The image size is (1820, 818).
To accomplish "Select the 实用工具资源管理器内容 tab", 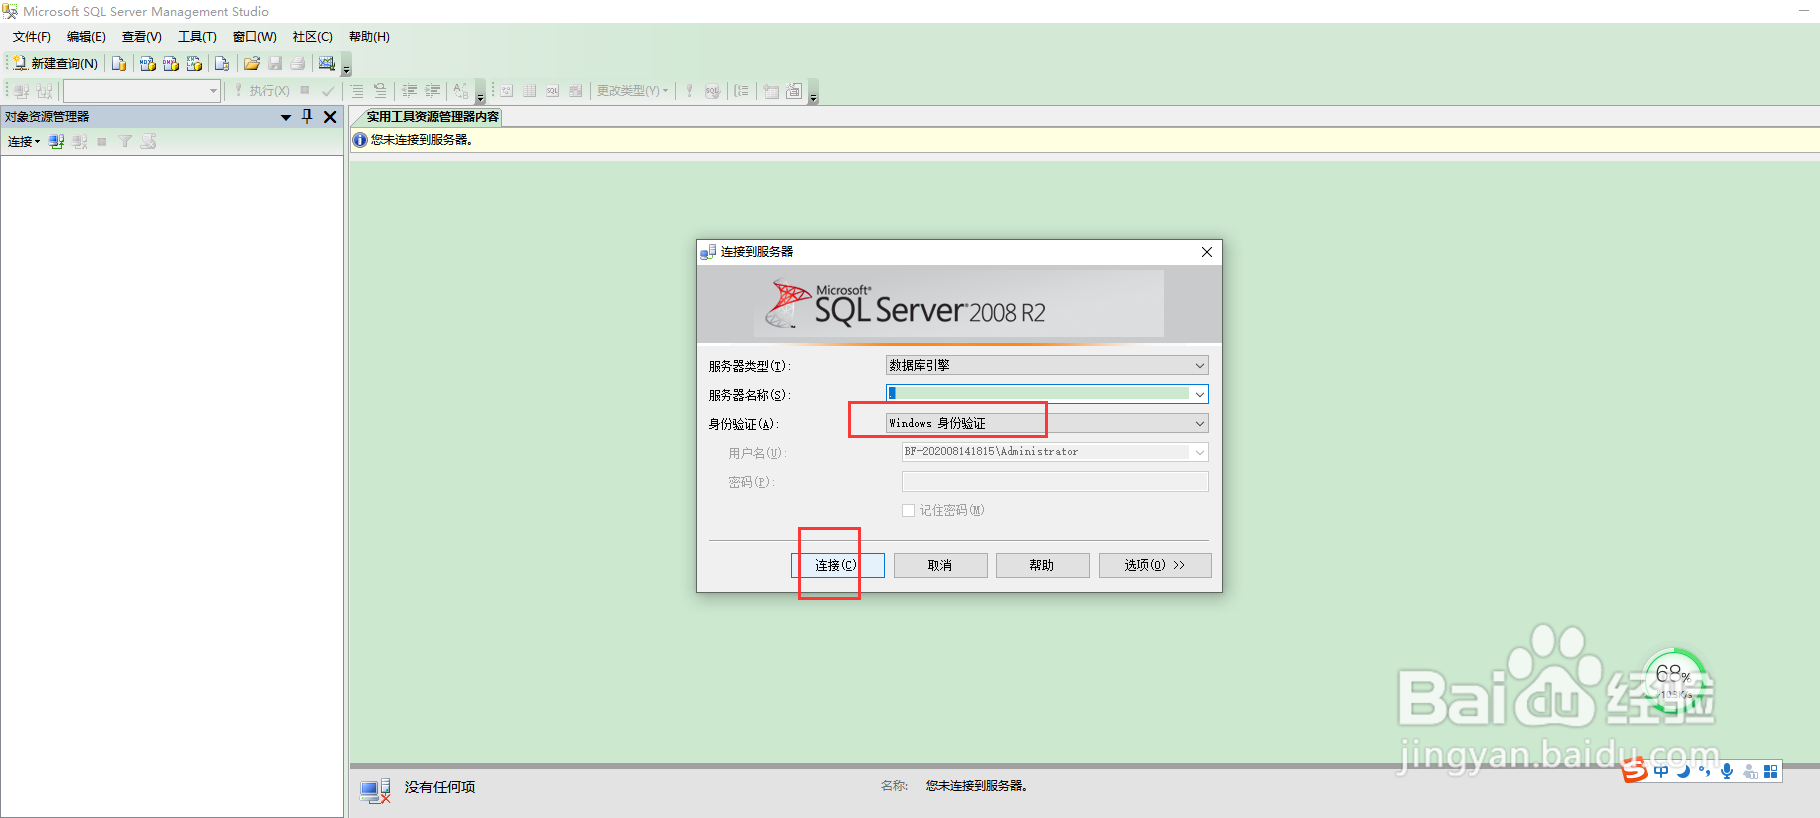I will click(432, 117).
